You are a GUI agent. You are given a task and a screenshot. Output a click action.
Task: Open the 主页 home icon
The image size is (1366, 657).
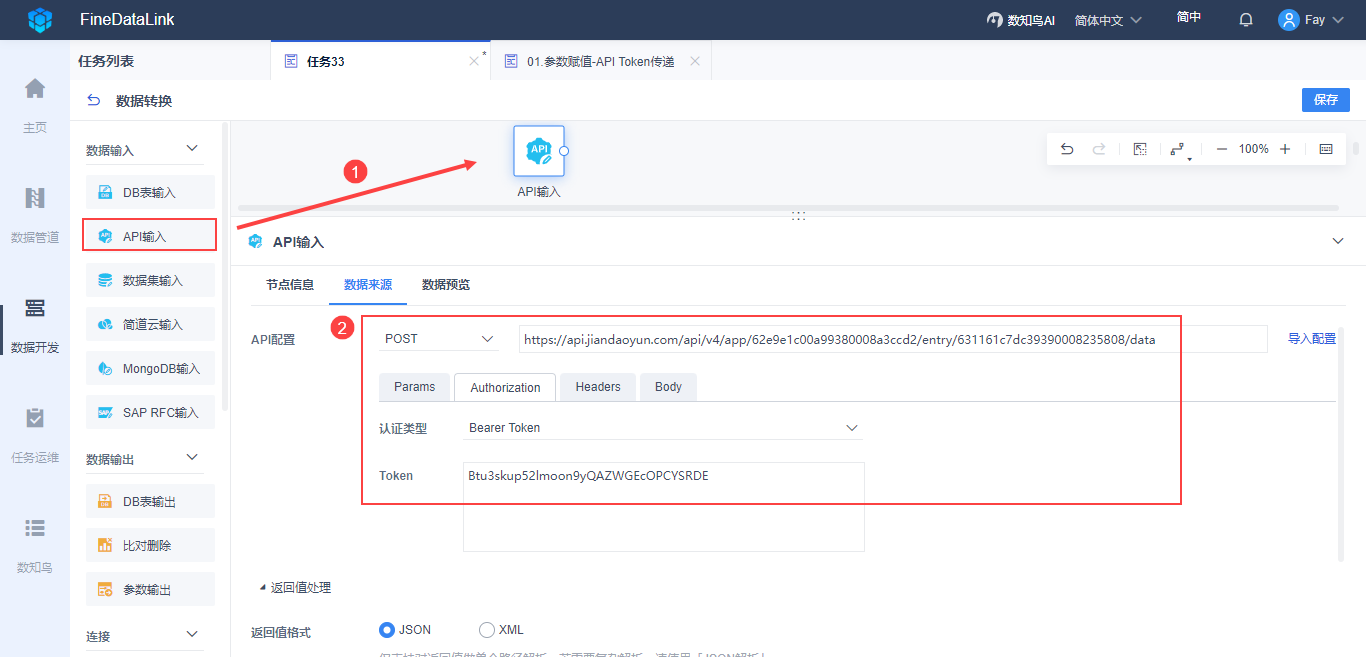click(x=35, y=106)
